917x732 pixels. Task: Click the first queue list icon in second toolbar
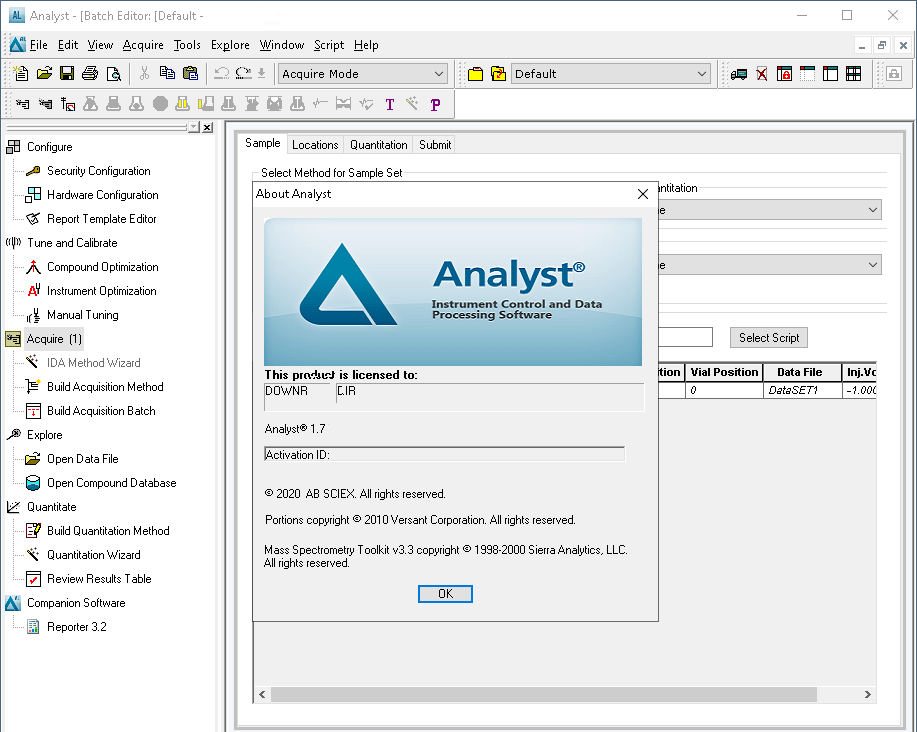pyautogui.click(x=22, y=104)
